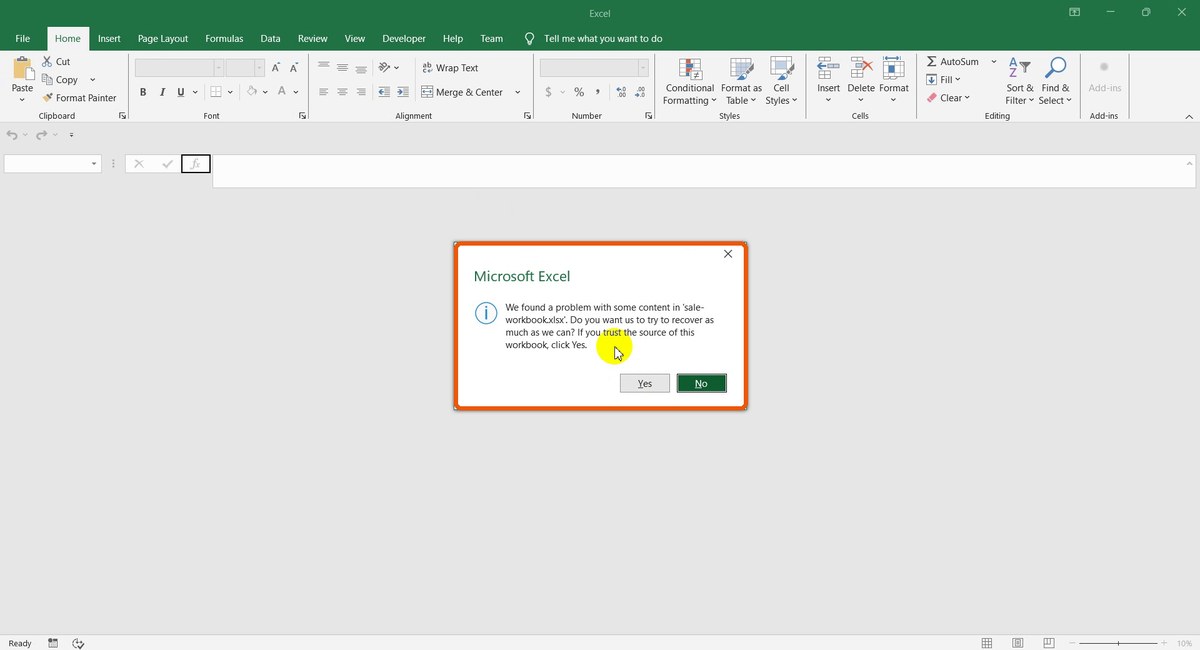Click the Format cells icon
This screenshot has height=650, width=1200.
point(893,68)
